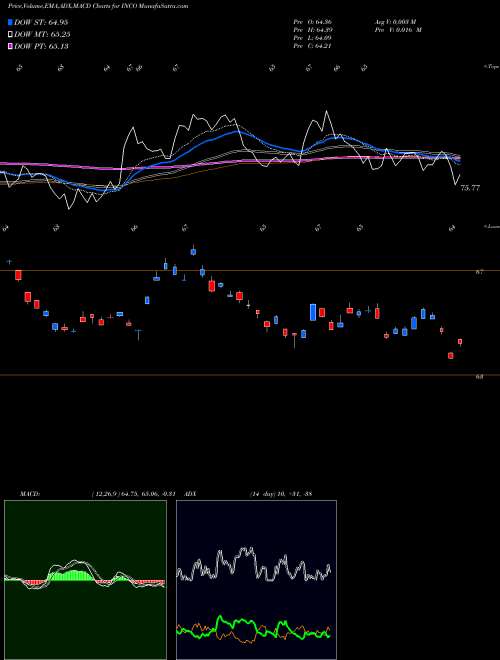
Task: Click the blue DOW ST legend swatch
Action: 10,22
